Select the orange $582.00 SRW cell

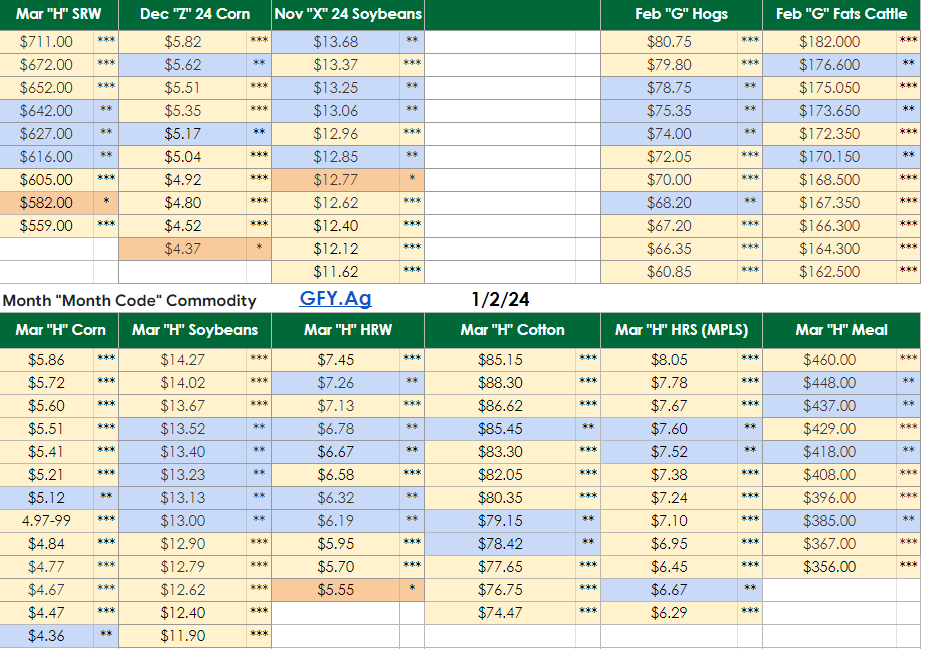tap(47, 203)
